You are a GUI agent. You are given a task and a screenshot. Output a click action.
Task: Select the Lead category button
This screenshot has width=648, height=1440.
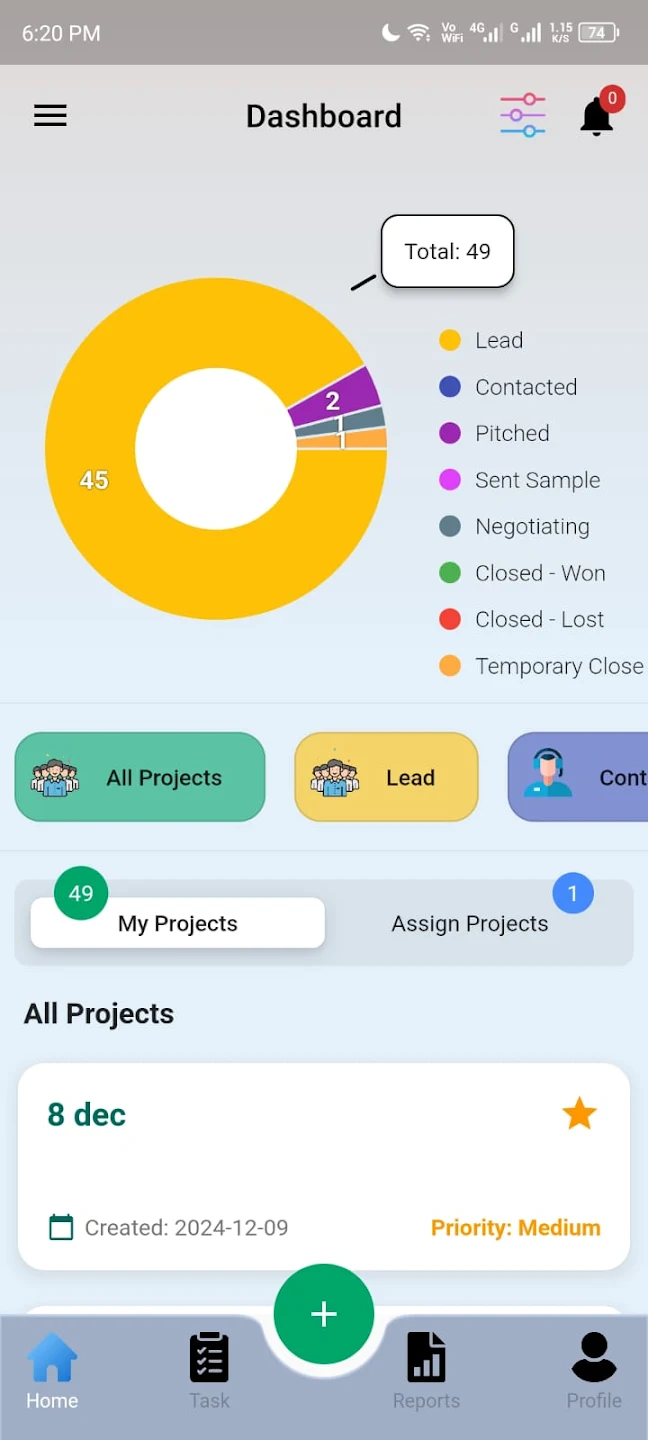[x=386, y=777]
